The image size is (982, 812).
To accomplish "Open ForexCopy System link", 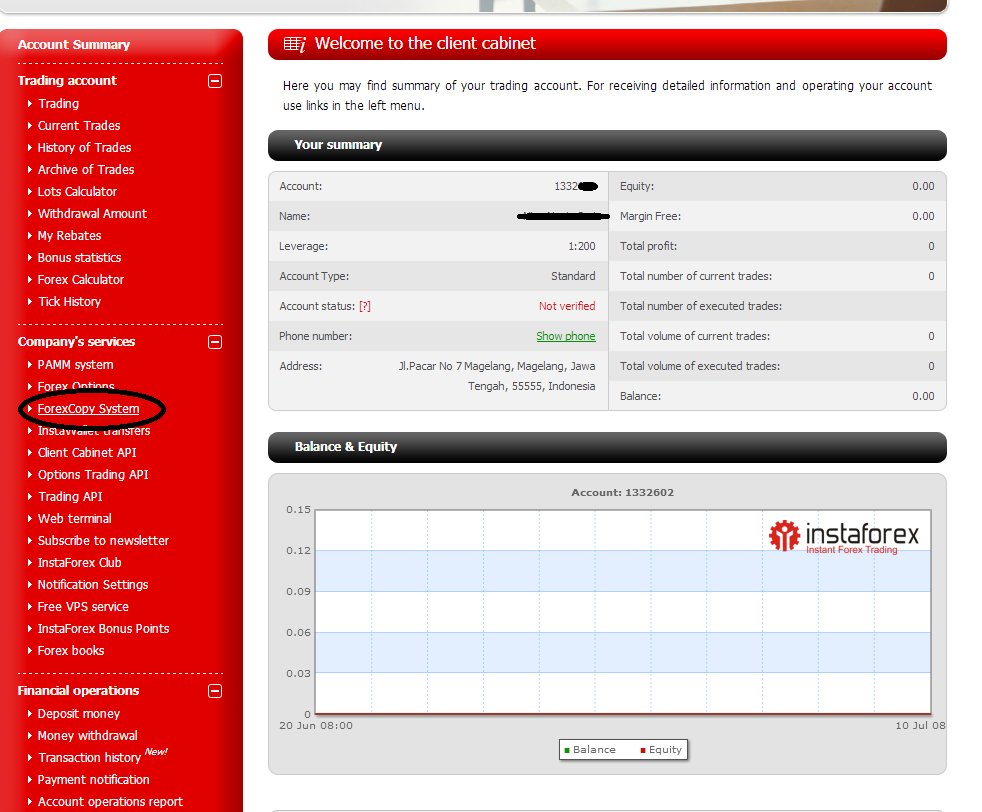I will click(88, 408).
